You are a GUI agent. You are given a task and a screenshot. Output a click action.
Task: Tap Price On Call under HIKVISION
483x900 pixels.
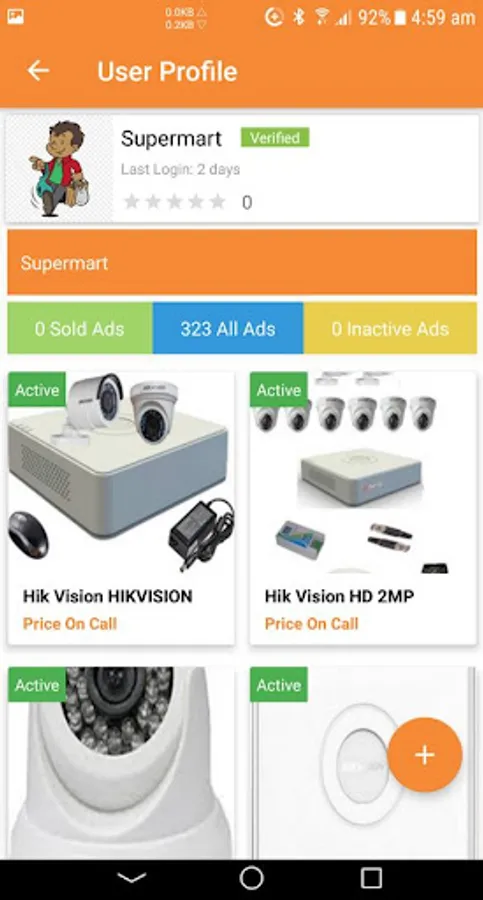pos(70,624)
